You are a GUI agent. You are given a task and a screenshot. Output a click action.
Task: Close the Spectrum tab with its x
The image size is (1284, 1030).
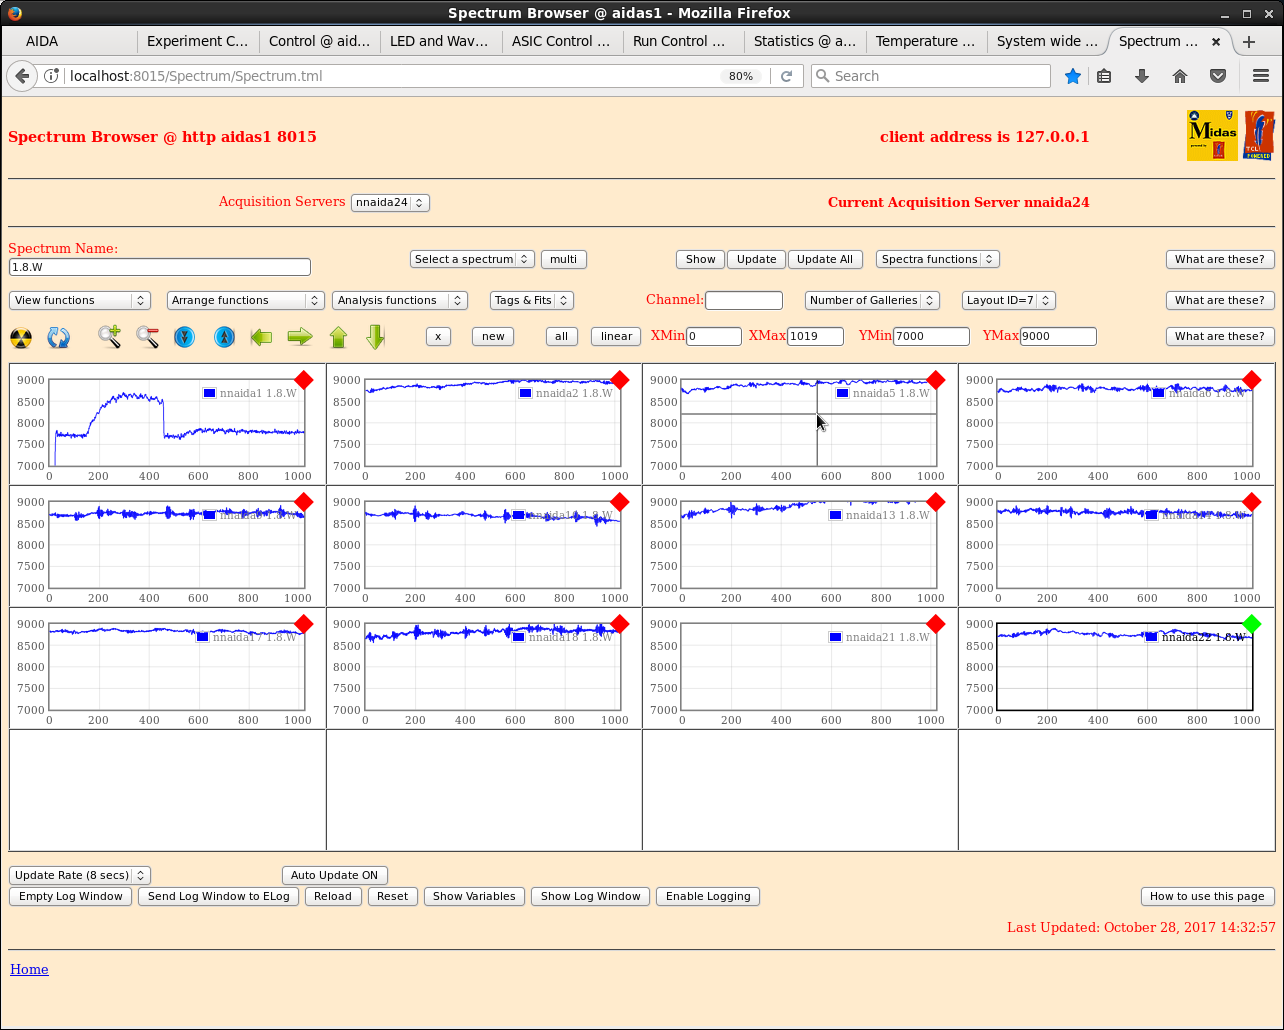click(1216, 42)
